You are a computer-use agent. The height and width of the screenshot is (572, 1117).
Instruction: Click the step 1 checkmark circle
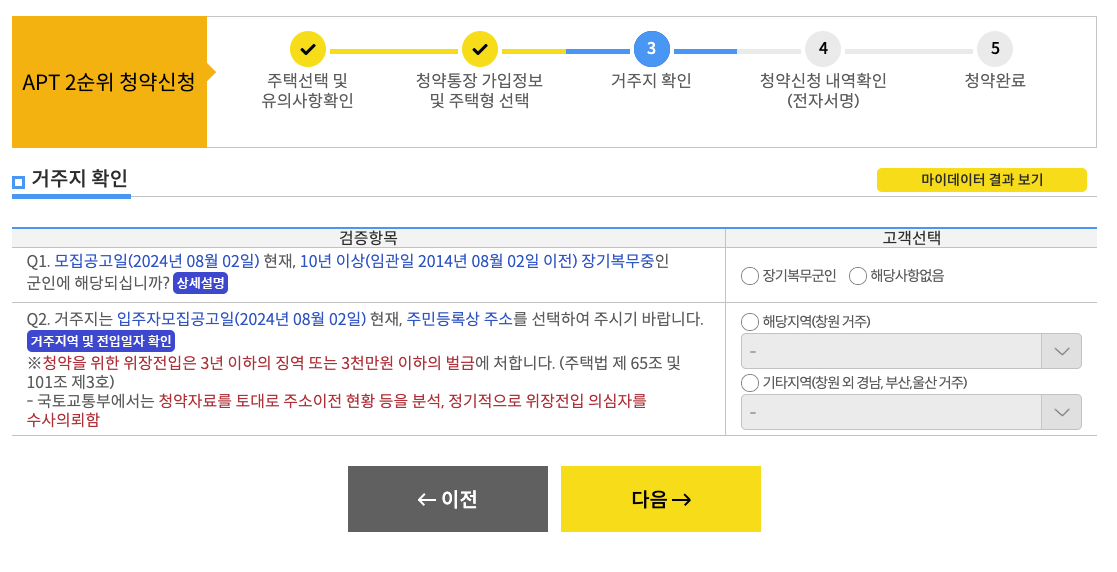[308, 49]
